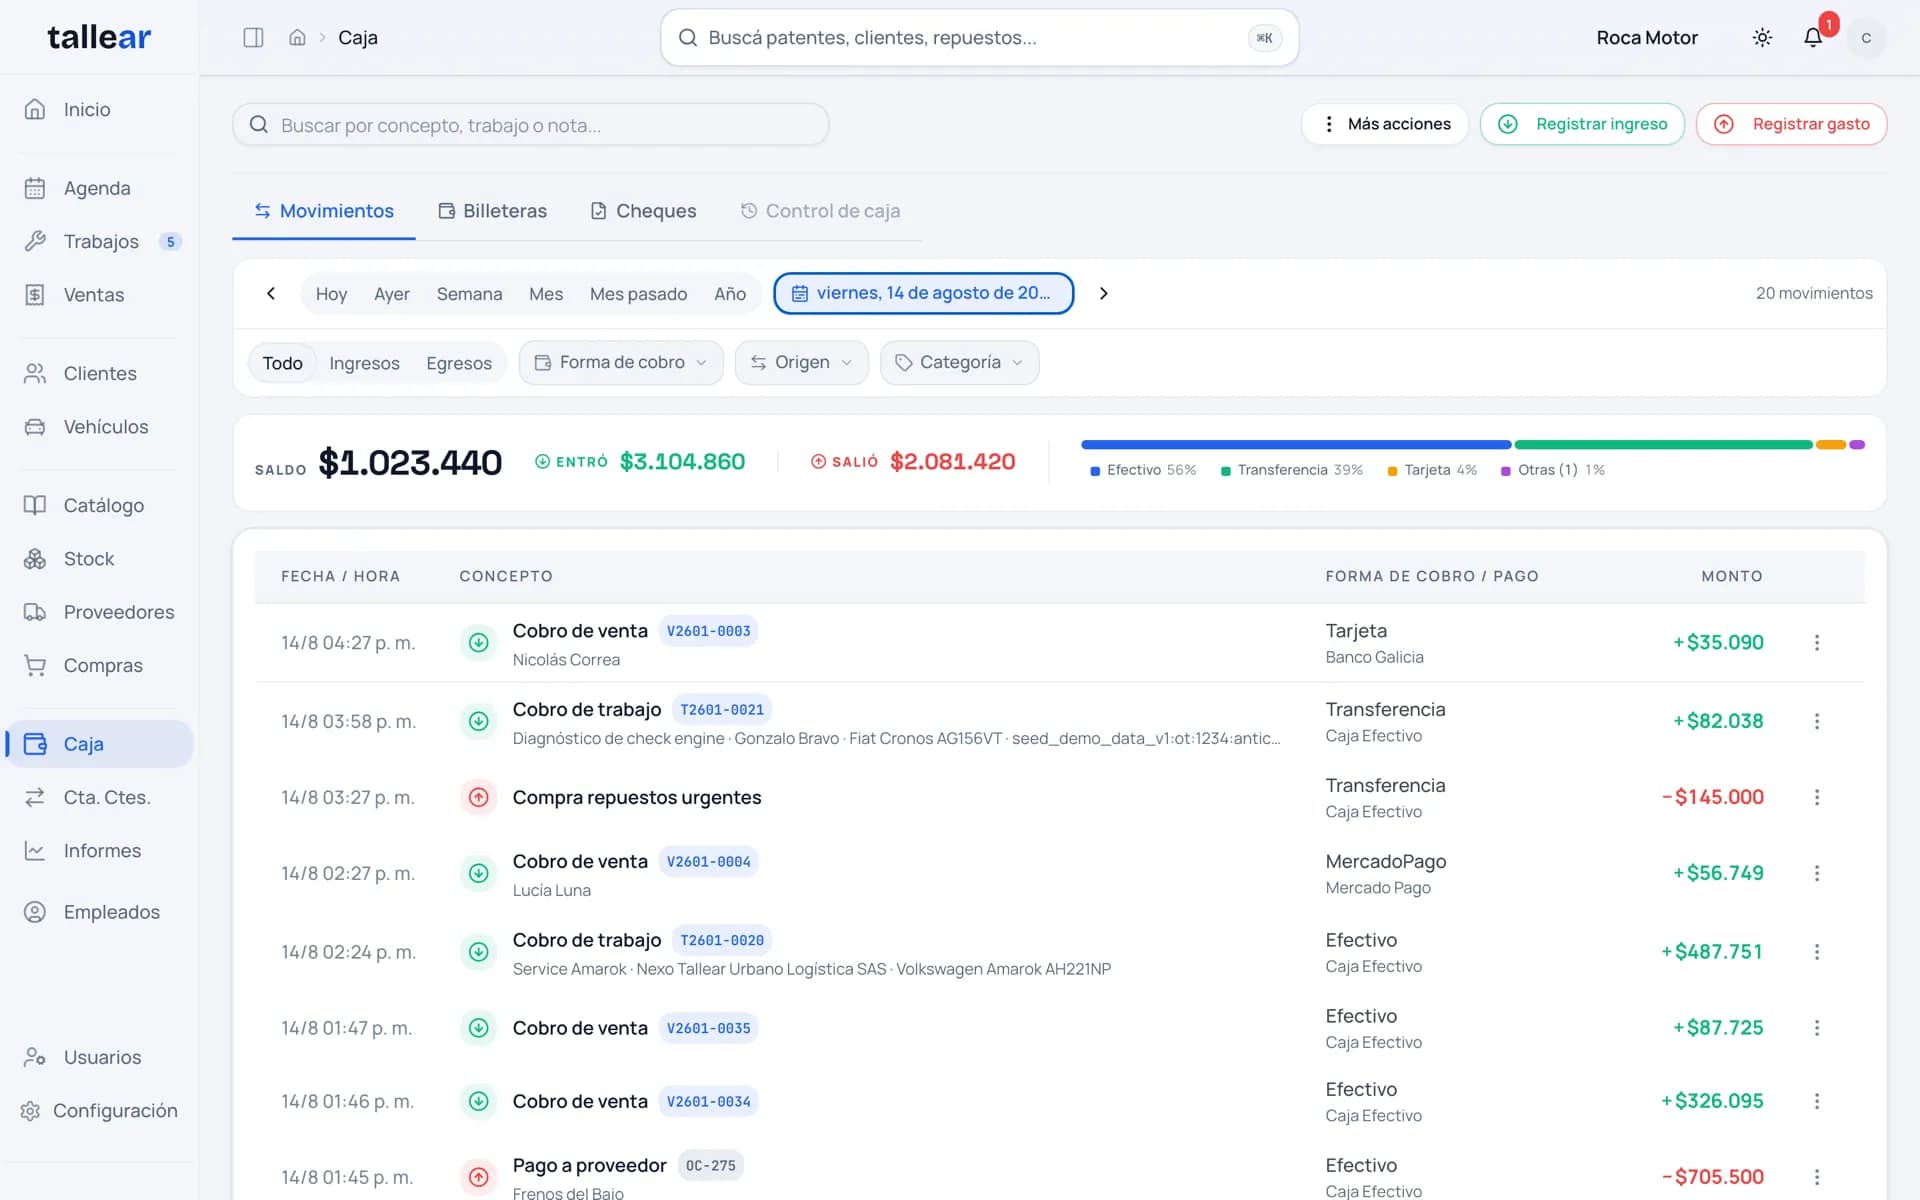1920x1200 pixels.
Task: Switch to Cheques tab
Action: pyautogui.click(x=643, y=211)
